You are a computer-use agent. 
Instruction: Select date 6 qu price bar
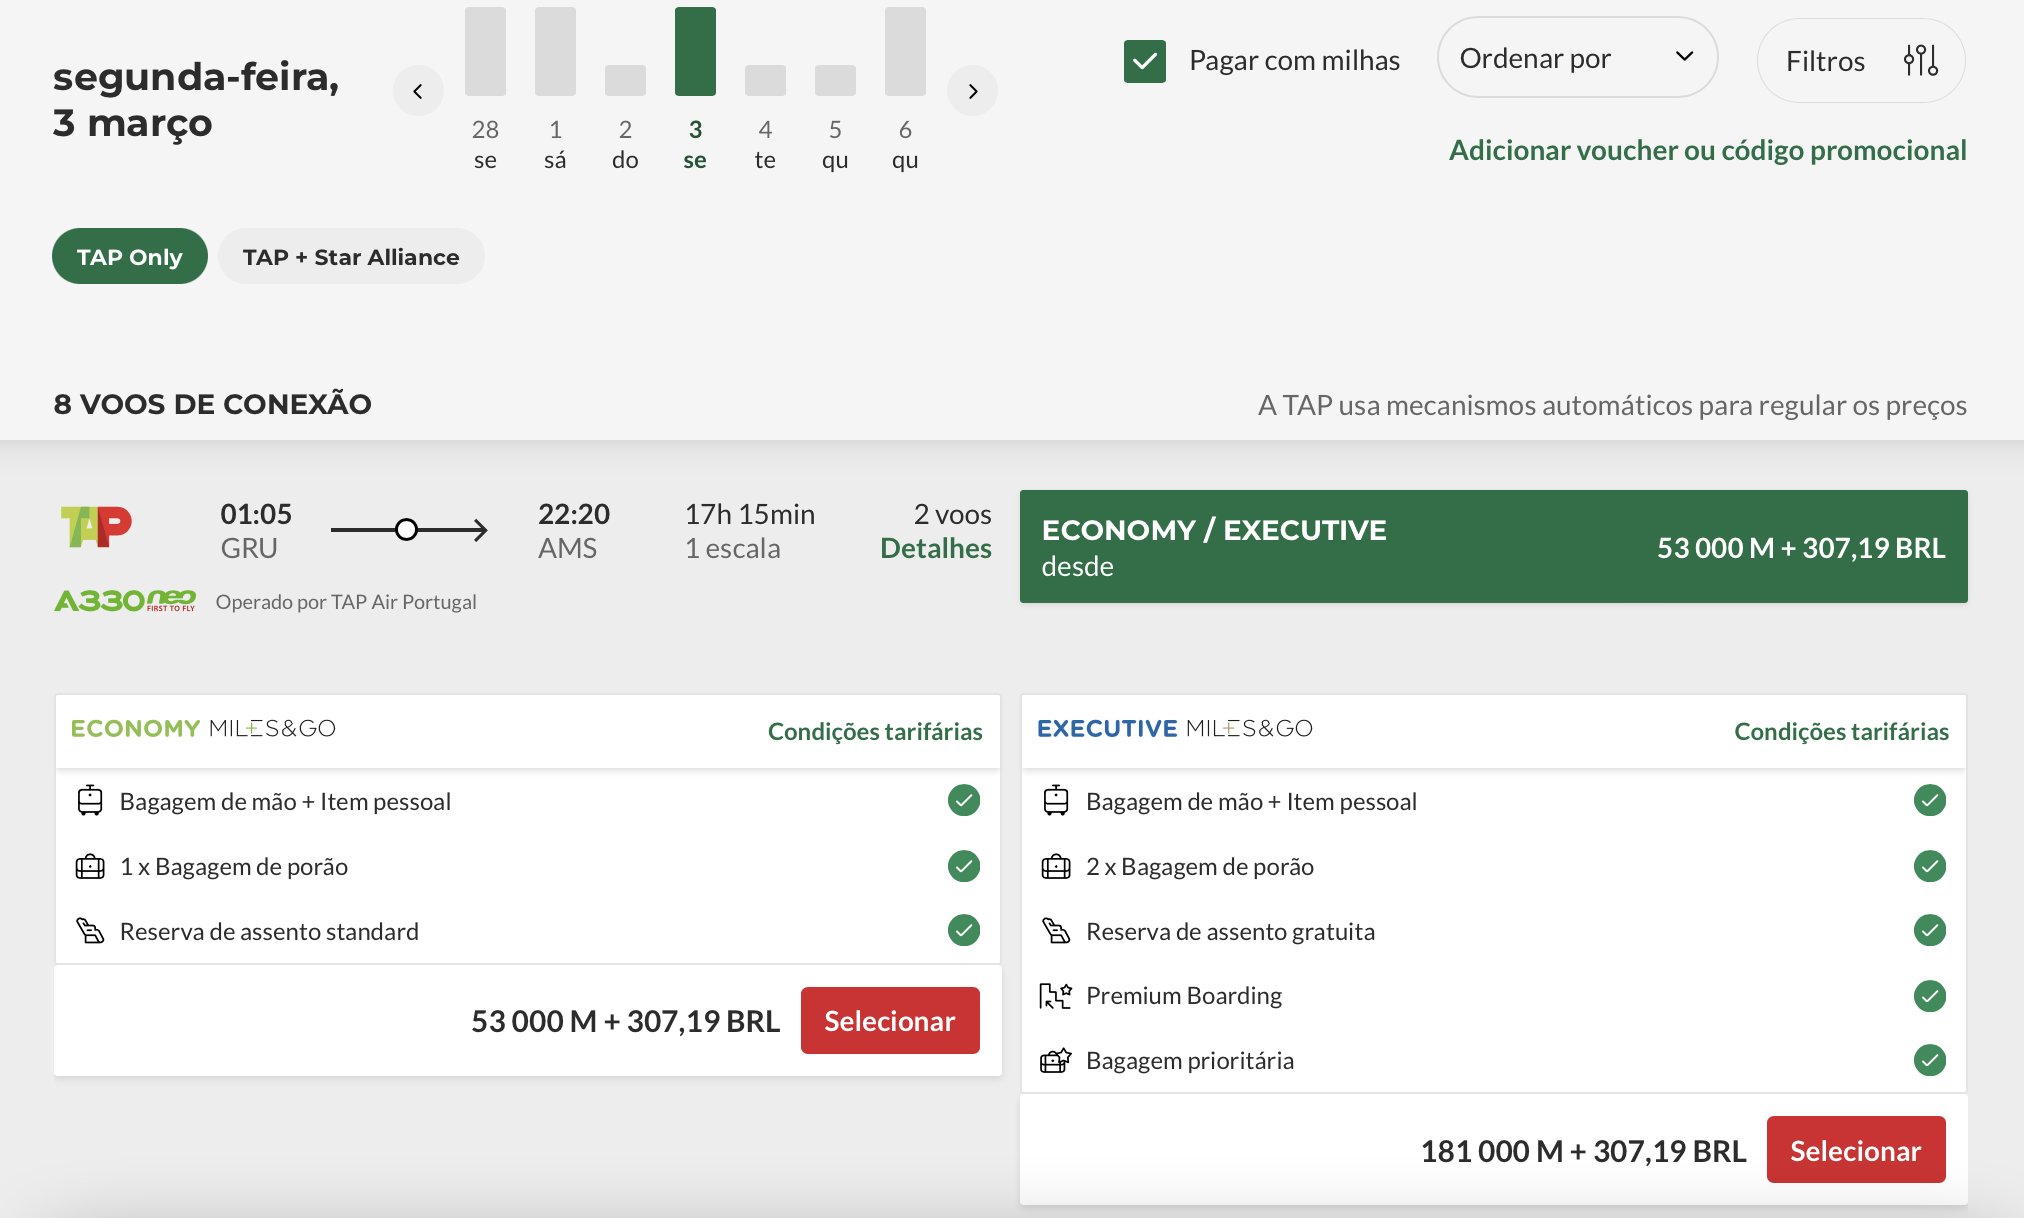click(905, 51)
